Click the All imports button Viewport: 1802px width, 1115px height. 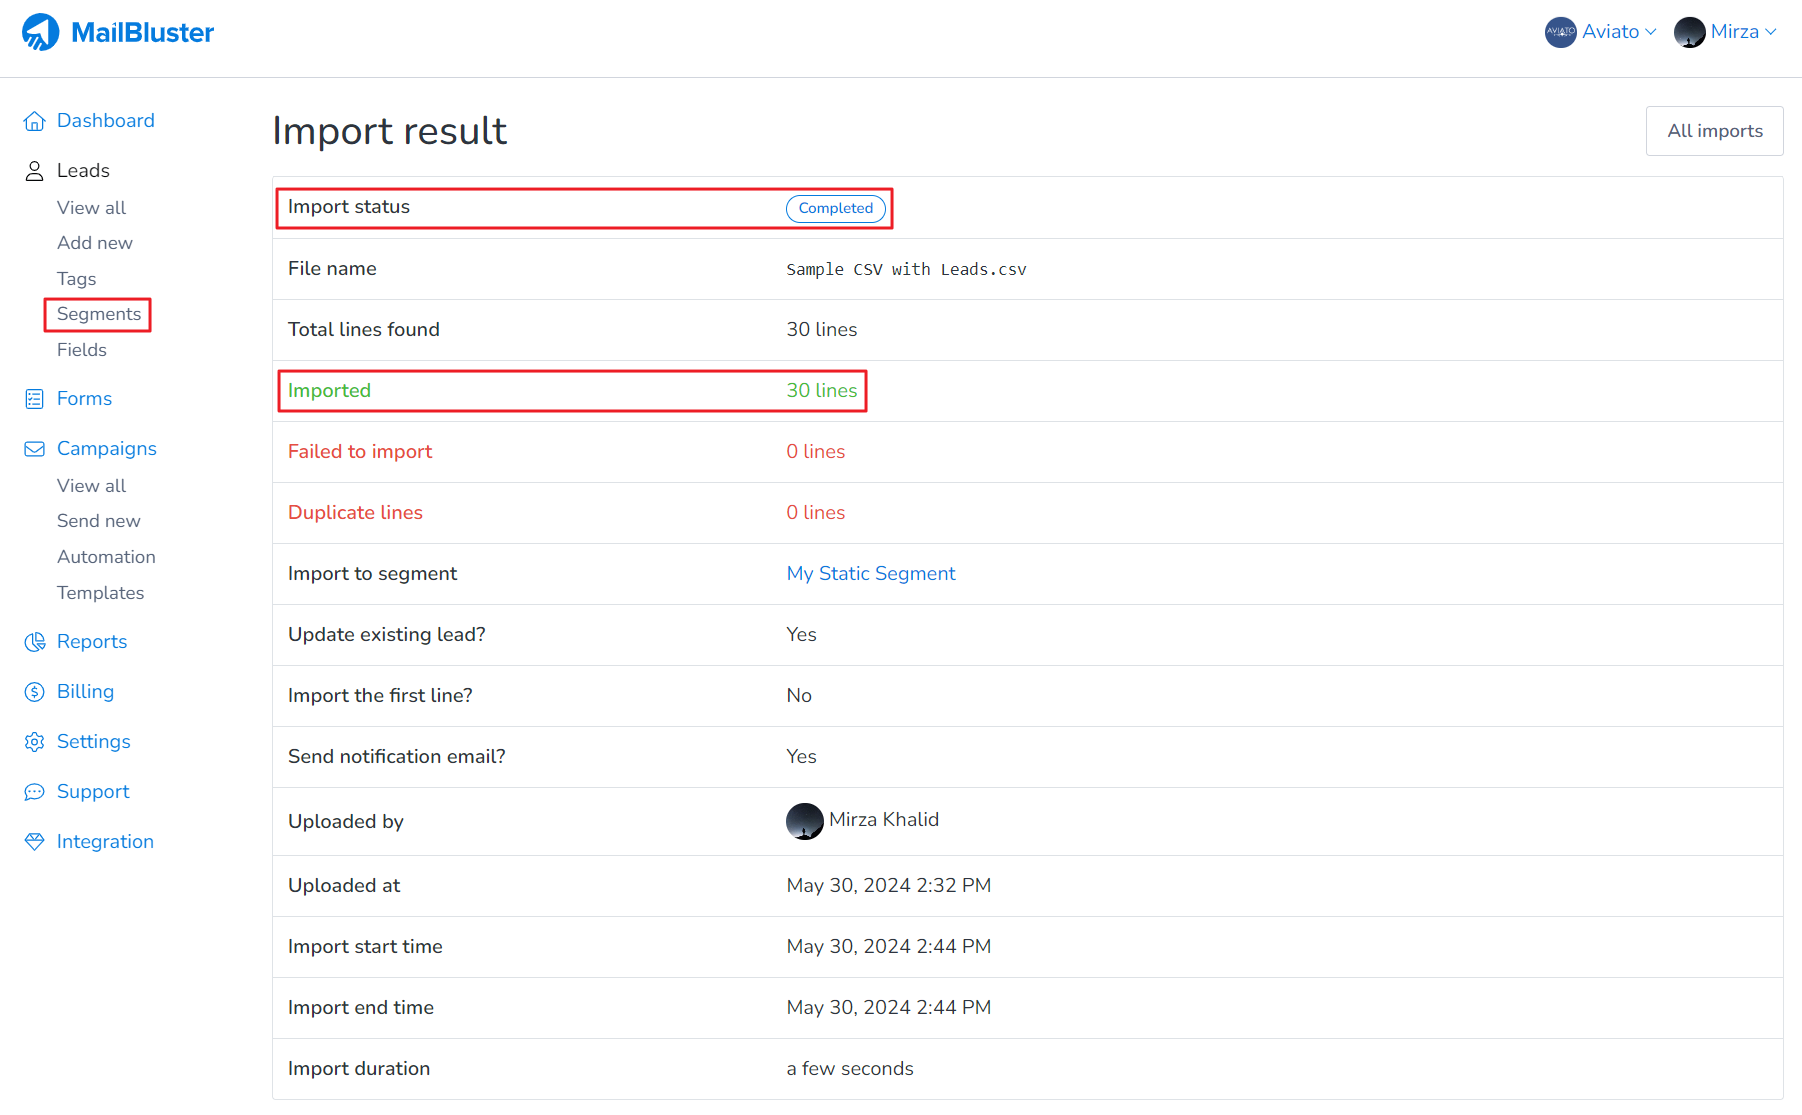point(1714,131)
